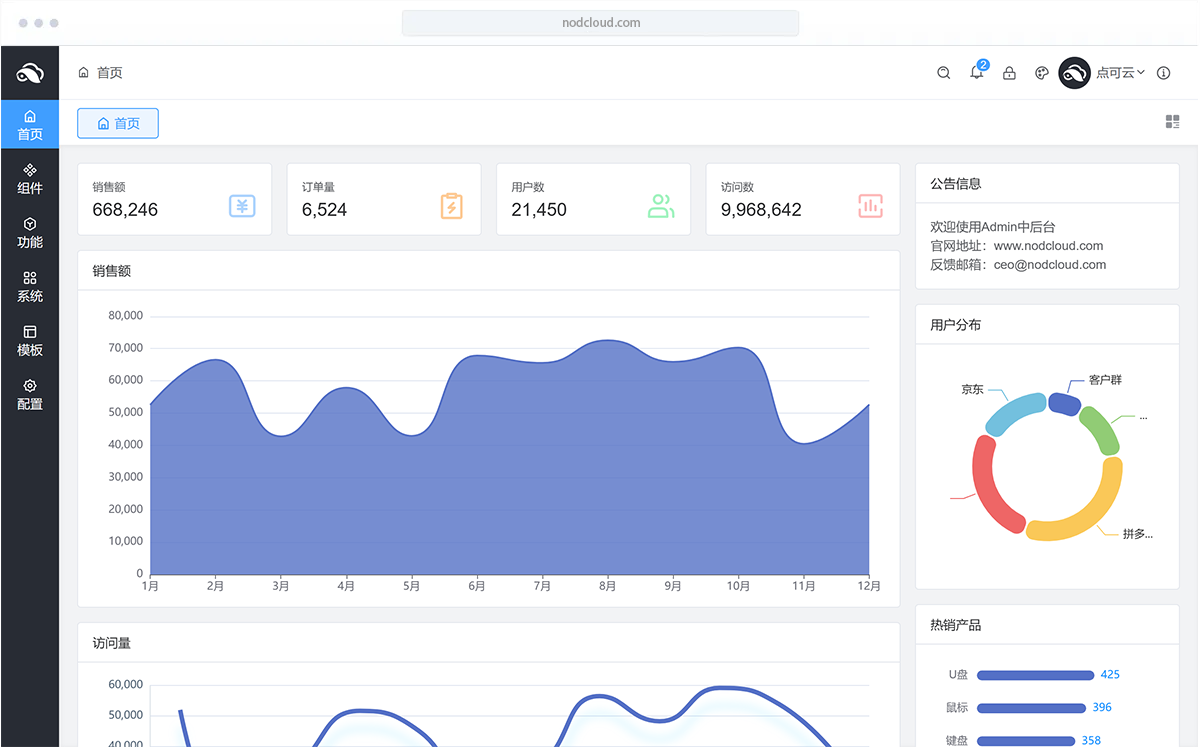1200x749 pixels.
Task: Expand the 组件 sidebar menu
Action: 30,178
